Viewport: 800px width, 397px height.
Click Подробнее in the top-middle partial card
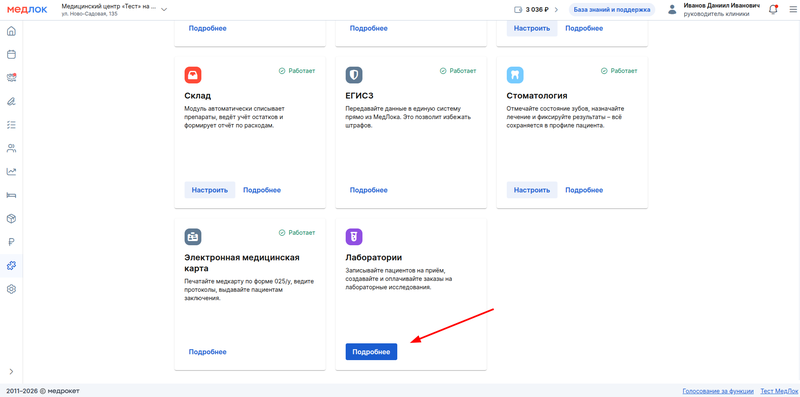pos(368,28)
